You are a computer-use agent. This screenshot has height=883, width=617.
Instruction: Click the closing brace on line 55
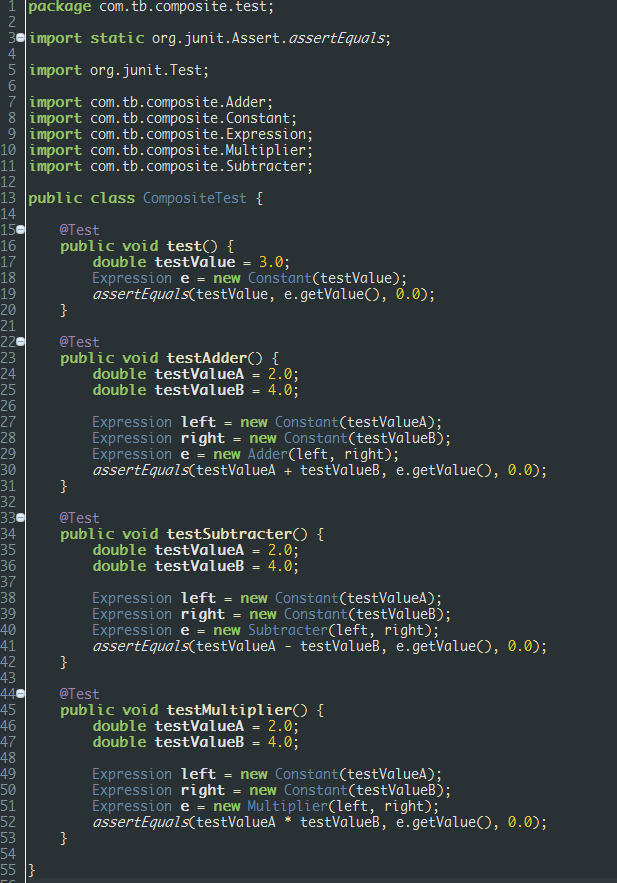[32, 870]
